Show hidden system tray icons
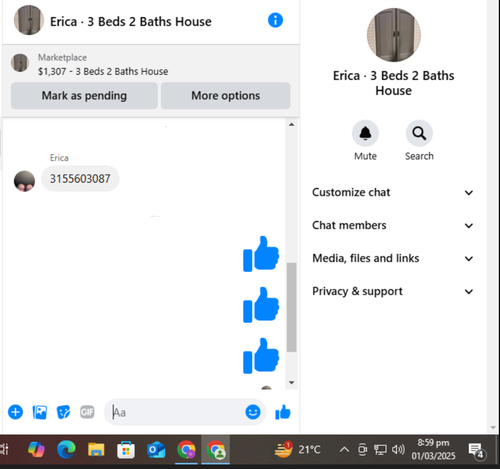Image resolution: width=500 pixels, height=469 pixels. [x=344, y=450]
